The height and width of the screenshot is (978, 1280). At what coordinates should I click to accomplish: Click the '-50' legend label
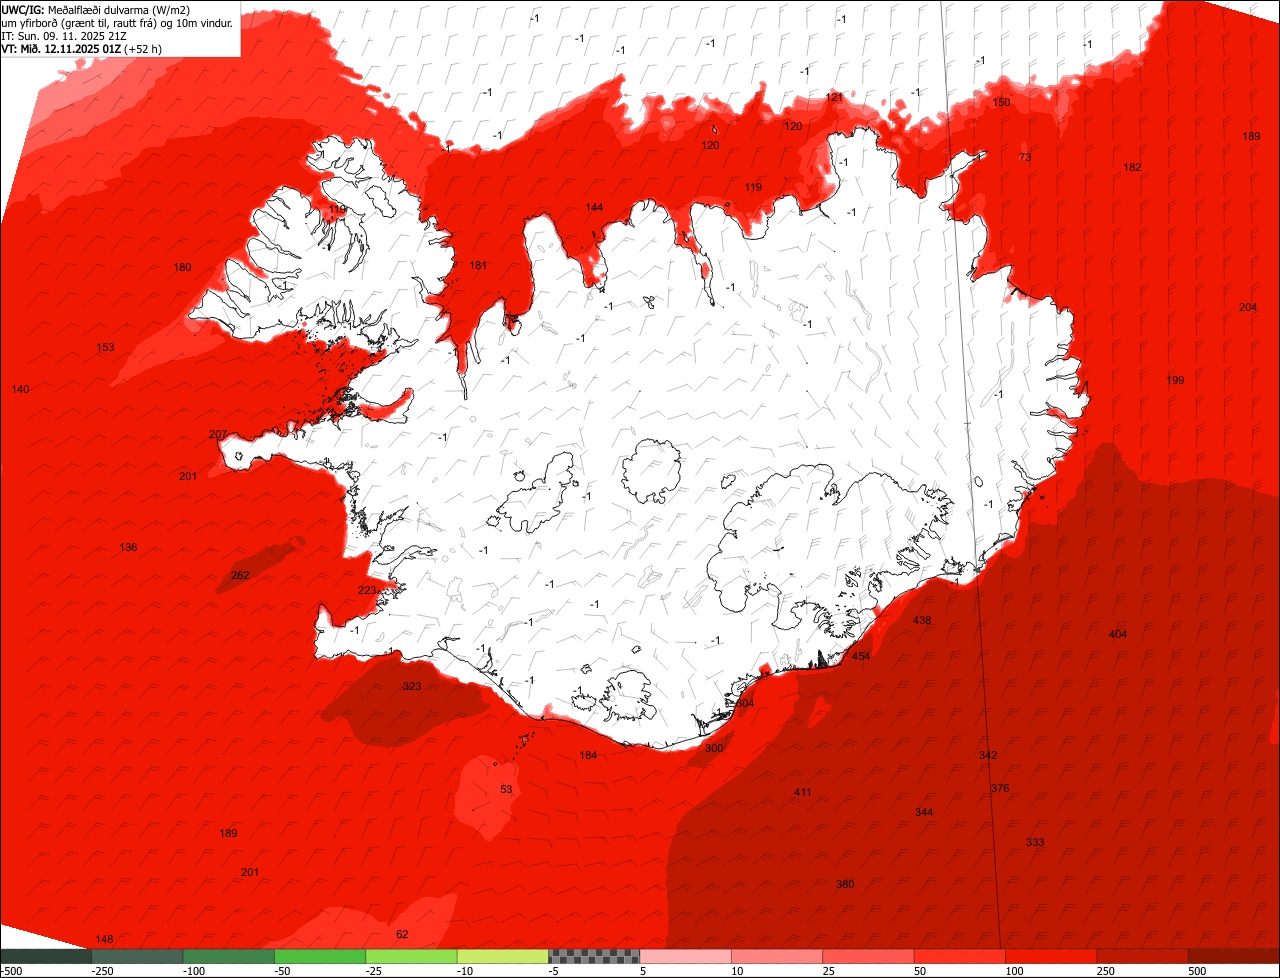[x=283, y=971]
